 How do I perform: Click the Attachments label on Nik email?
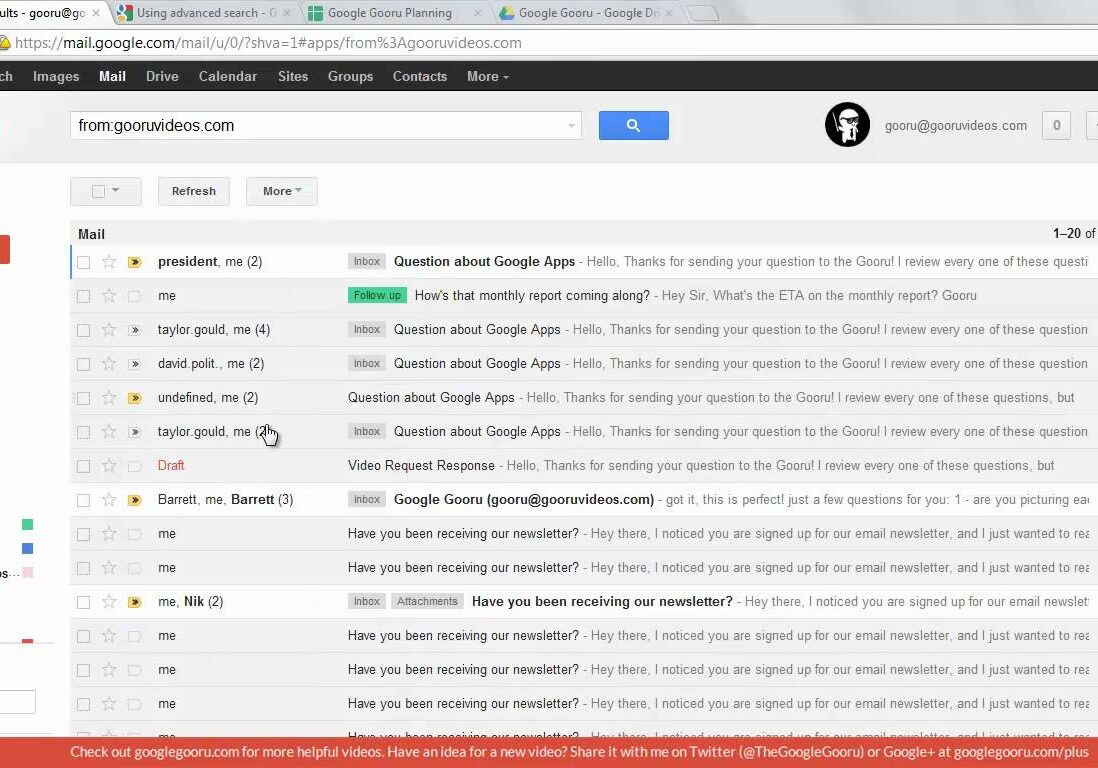(x=427, y=601)
